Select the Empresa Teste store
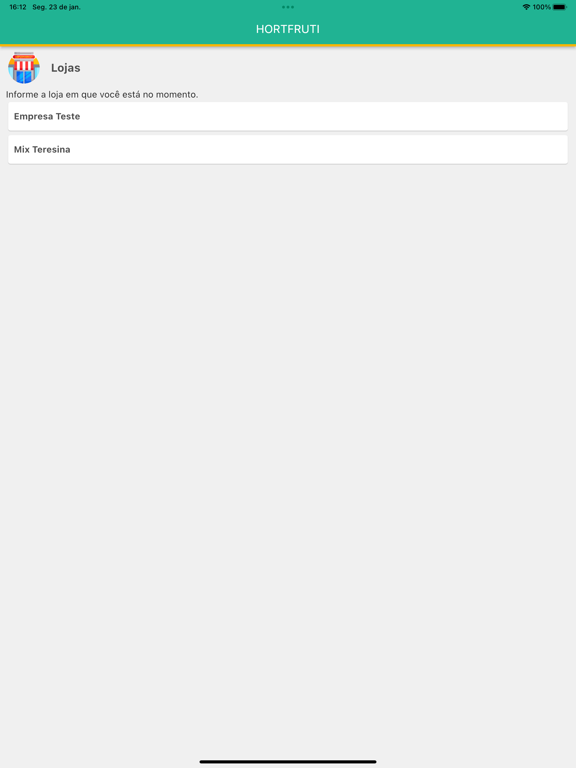This screenshot has width=576, height=768. (x=288, y=117)
